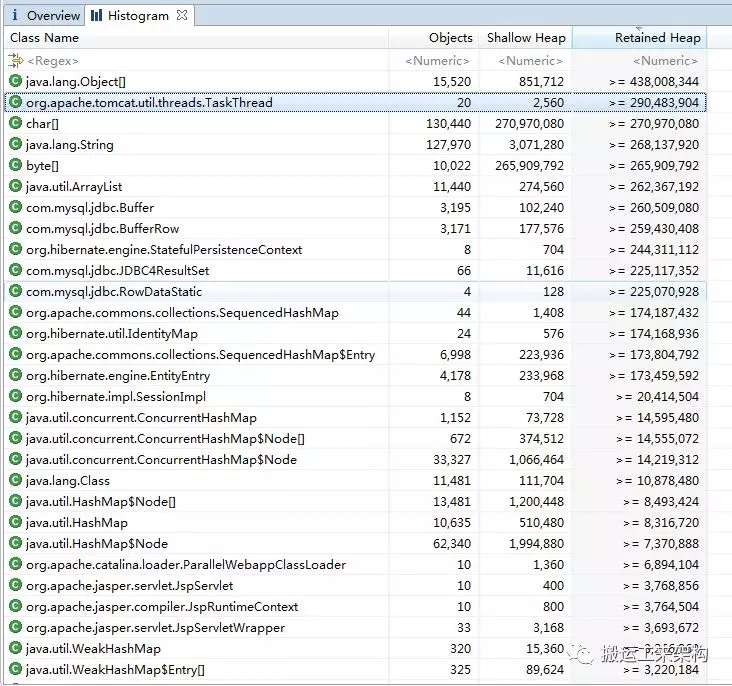The height and width of the screenshot is (686, 732).
Task: Select org.hibernate.engine.EntityEntry class name
Action: (118, 376)
